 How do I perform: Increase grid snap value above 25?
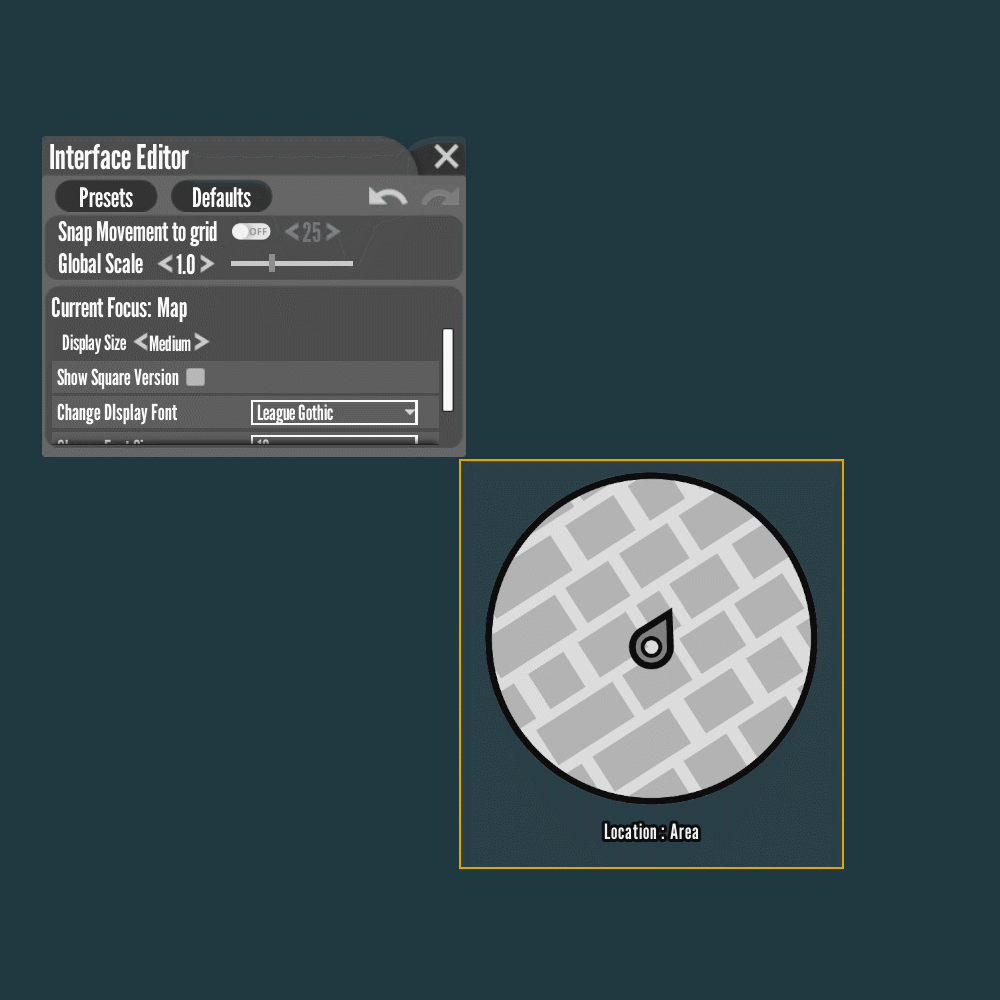[x=332, y=232]
